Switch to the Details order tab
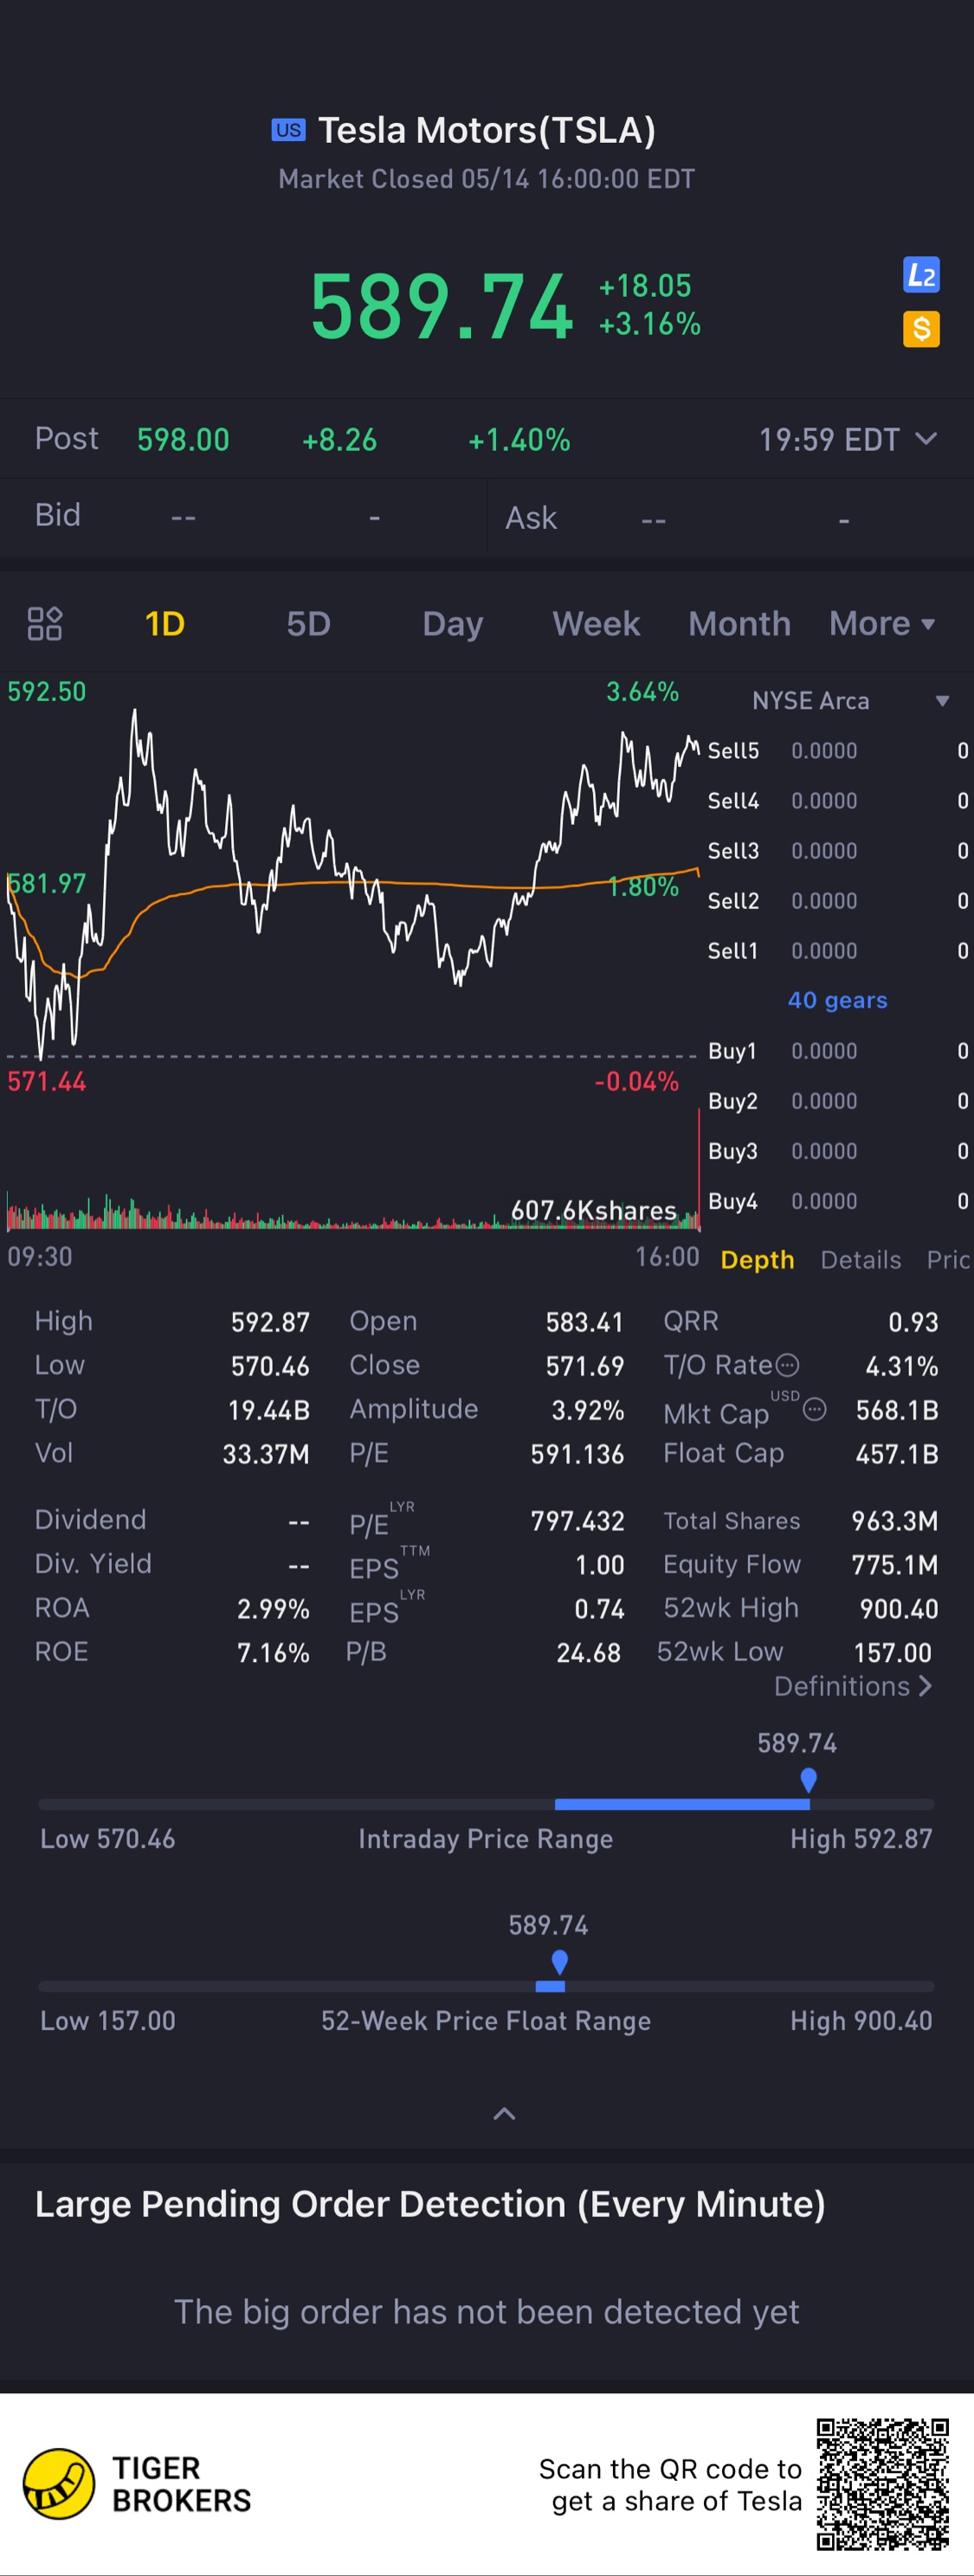The height and width of the screenshot is (2576, 974). pyautogui.click(x=860, y=1259)
